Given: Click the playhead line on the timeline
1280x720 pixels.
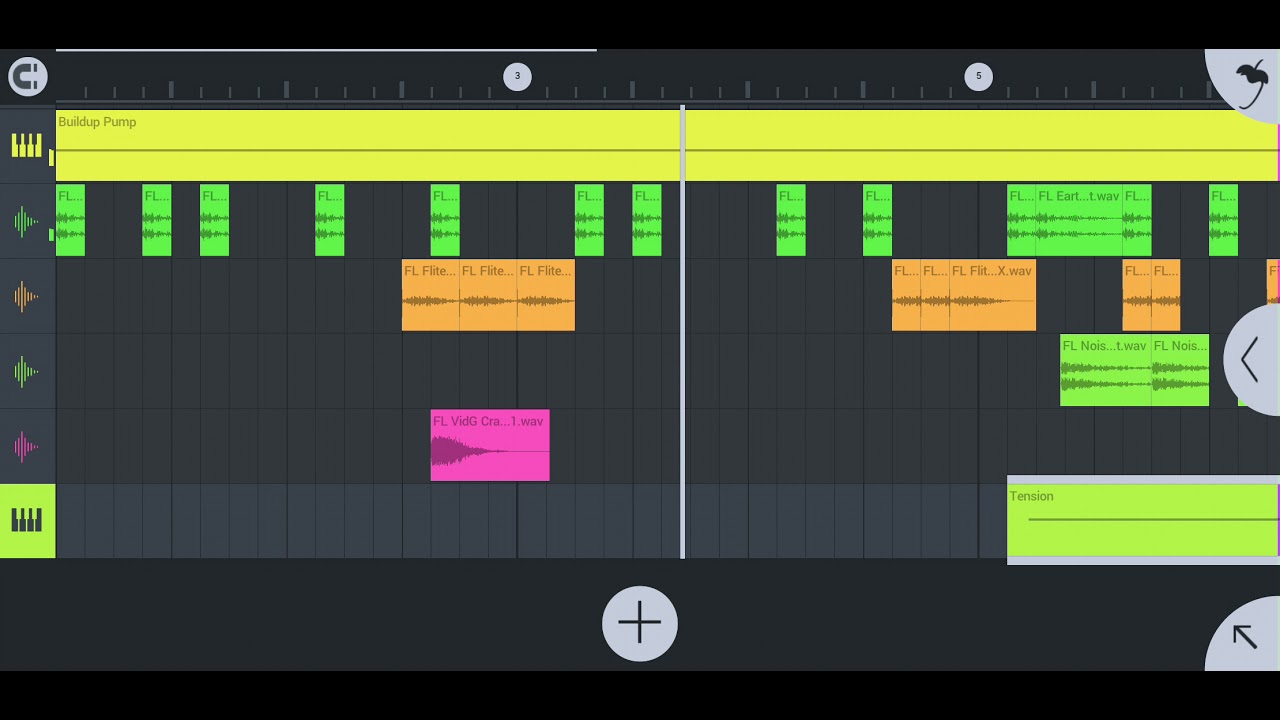Looking at the screenshot, I should click(x=683, y=332).
